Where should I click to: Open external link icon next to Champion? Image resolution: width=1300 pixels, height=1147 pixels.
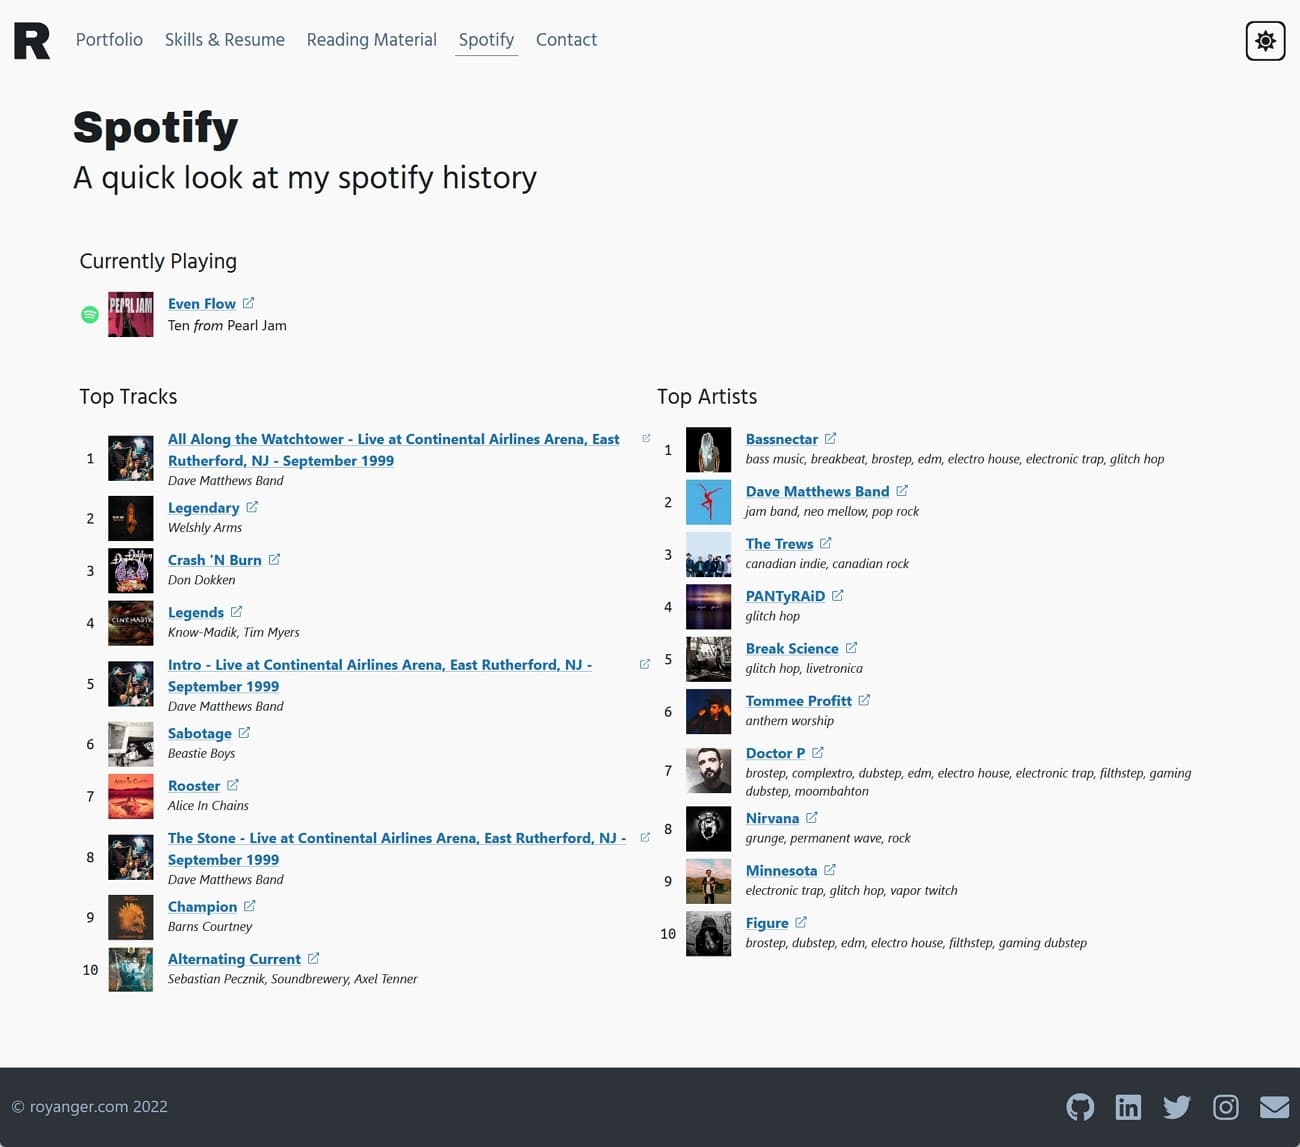pyautogui.click(x=250, y=906)
